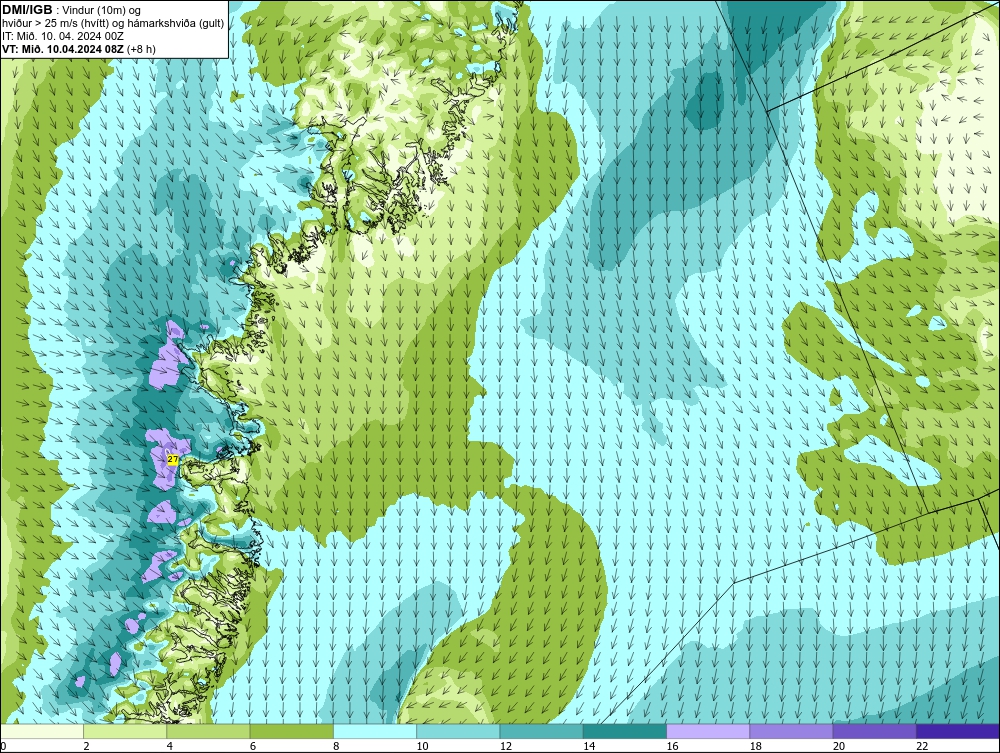1000x753 pixels.
Task: Click the 20-22 m/s violet legend swatch
Action: (874, 731)
